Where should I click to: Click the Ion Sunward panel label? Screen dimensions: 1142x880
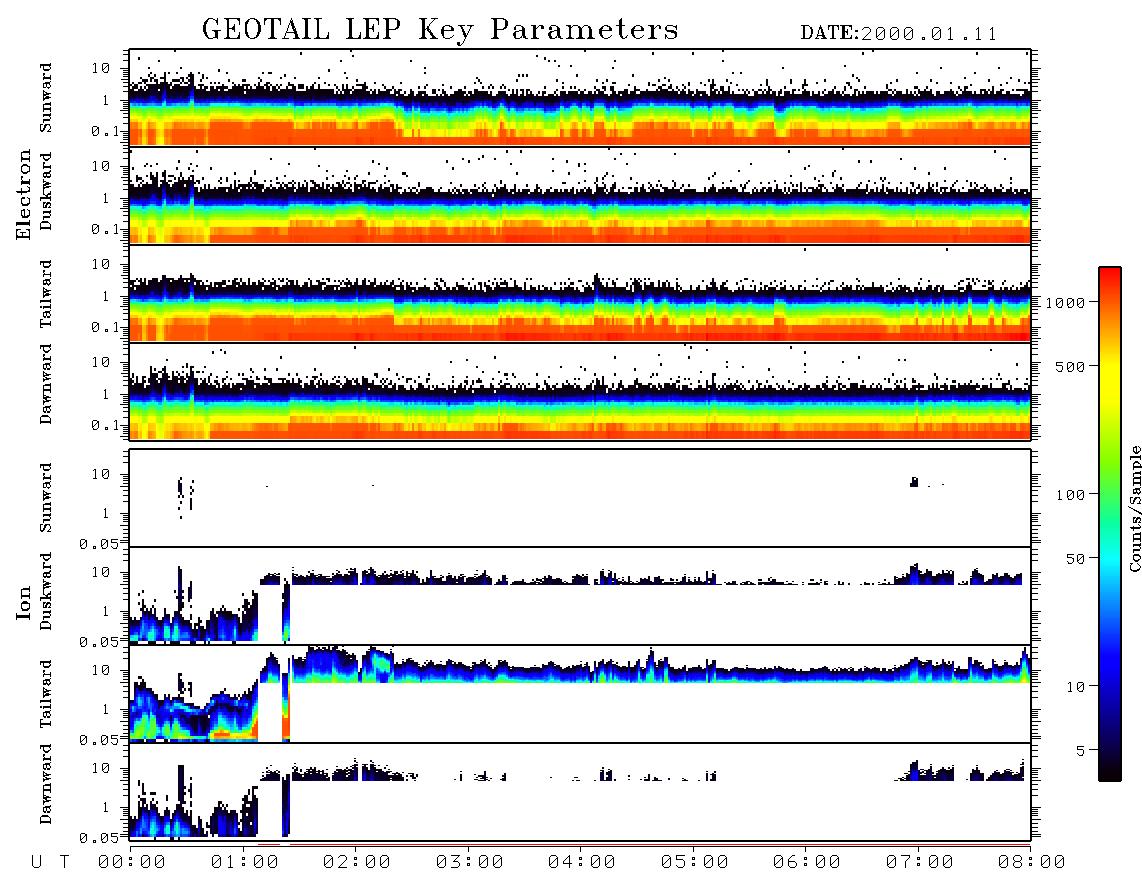coord(46,497)
